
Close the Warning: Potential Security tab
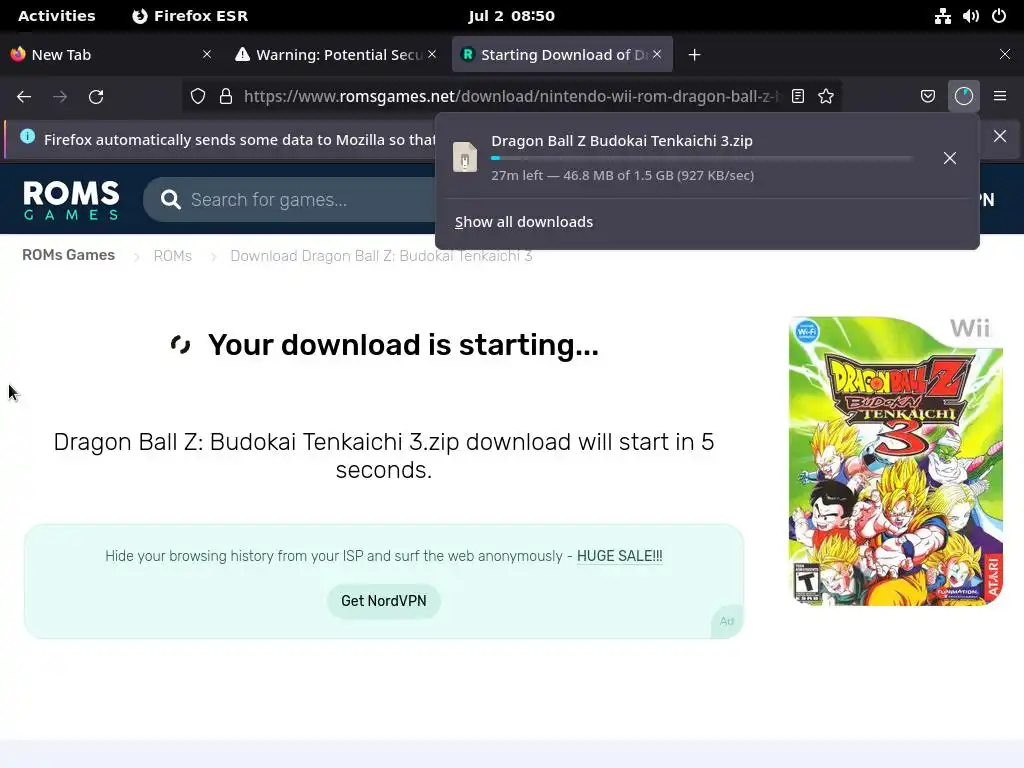pos(432,54)
